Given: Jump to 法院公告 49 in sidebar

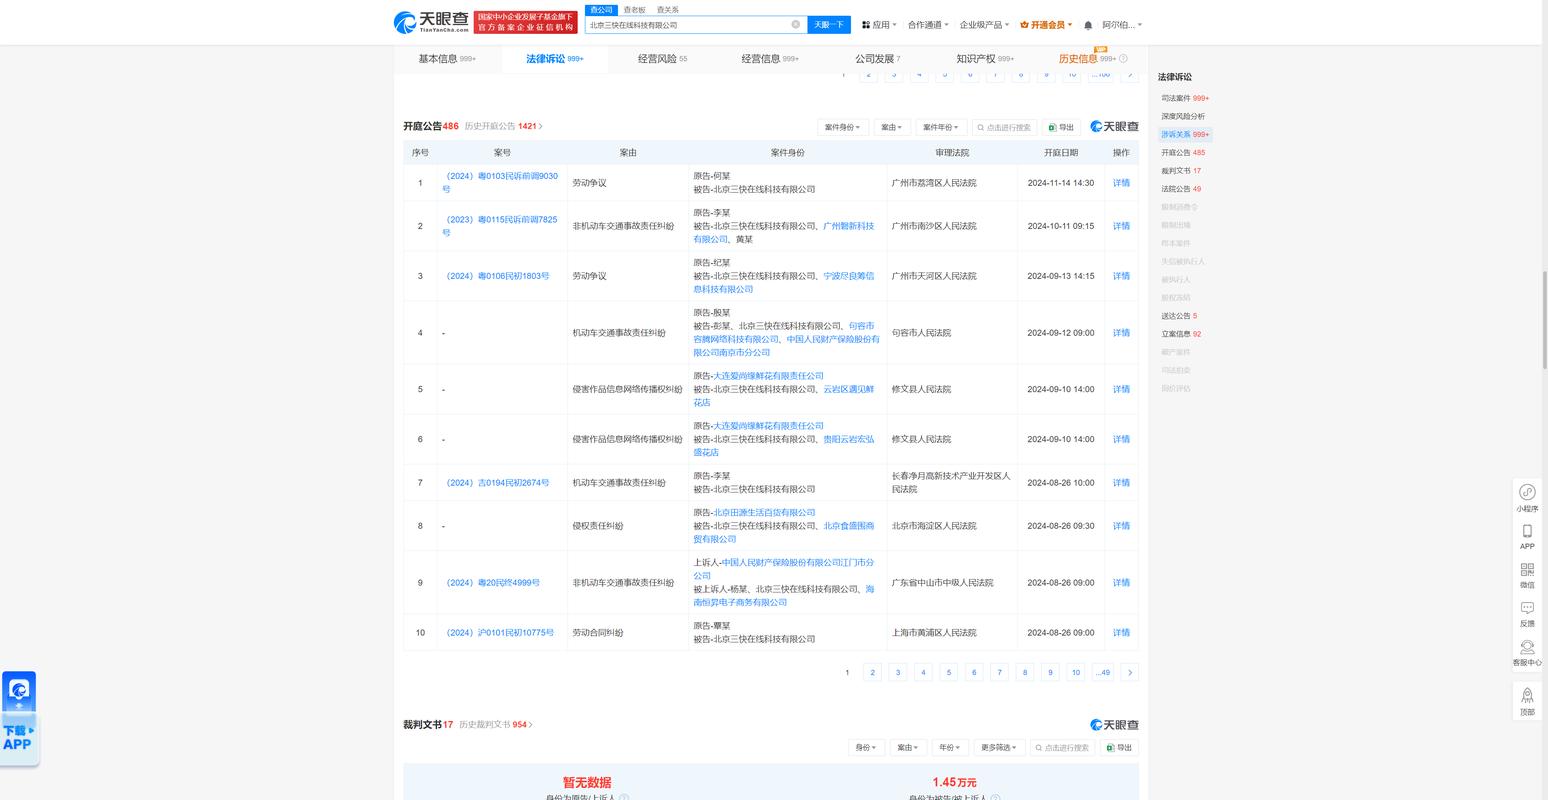Looking at the screenshot, I should coord(1181,189).
